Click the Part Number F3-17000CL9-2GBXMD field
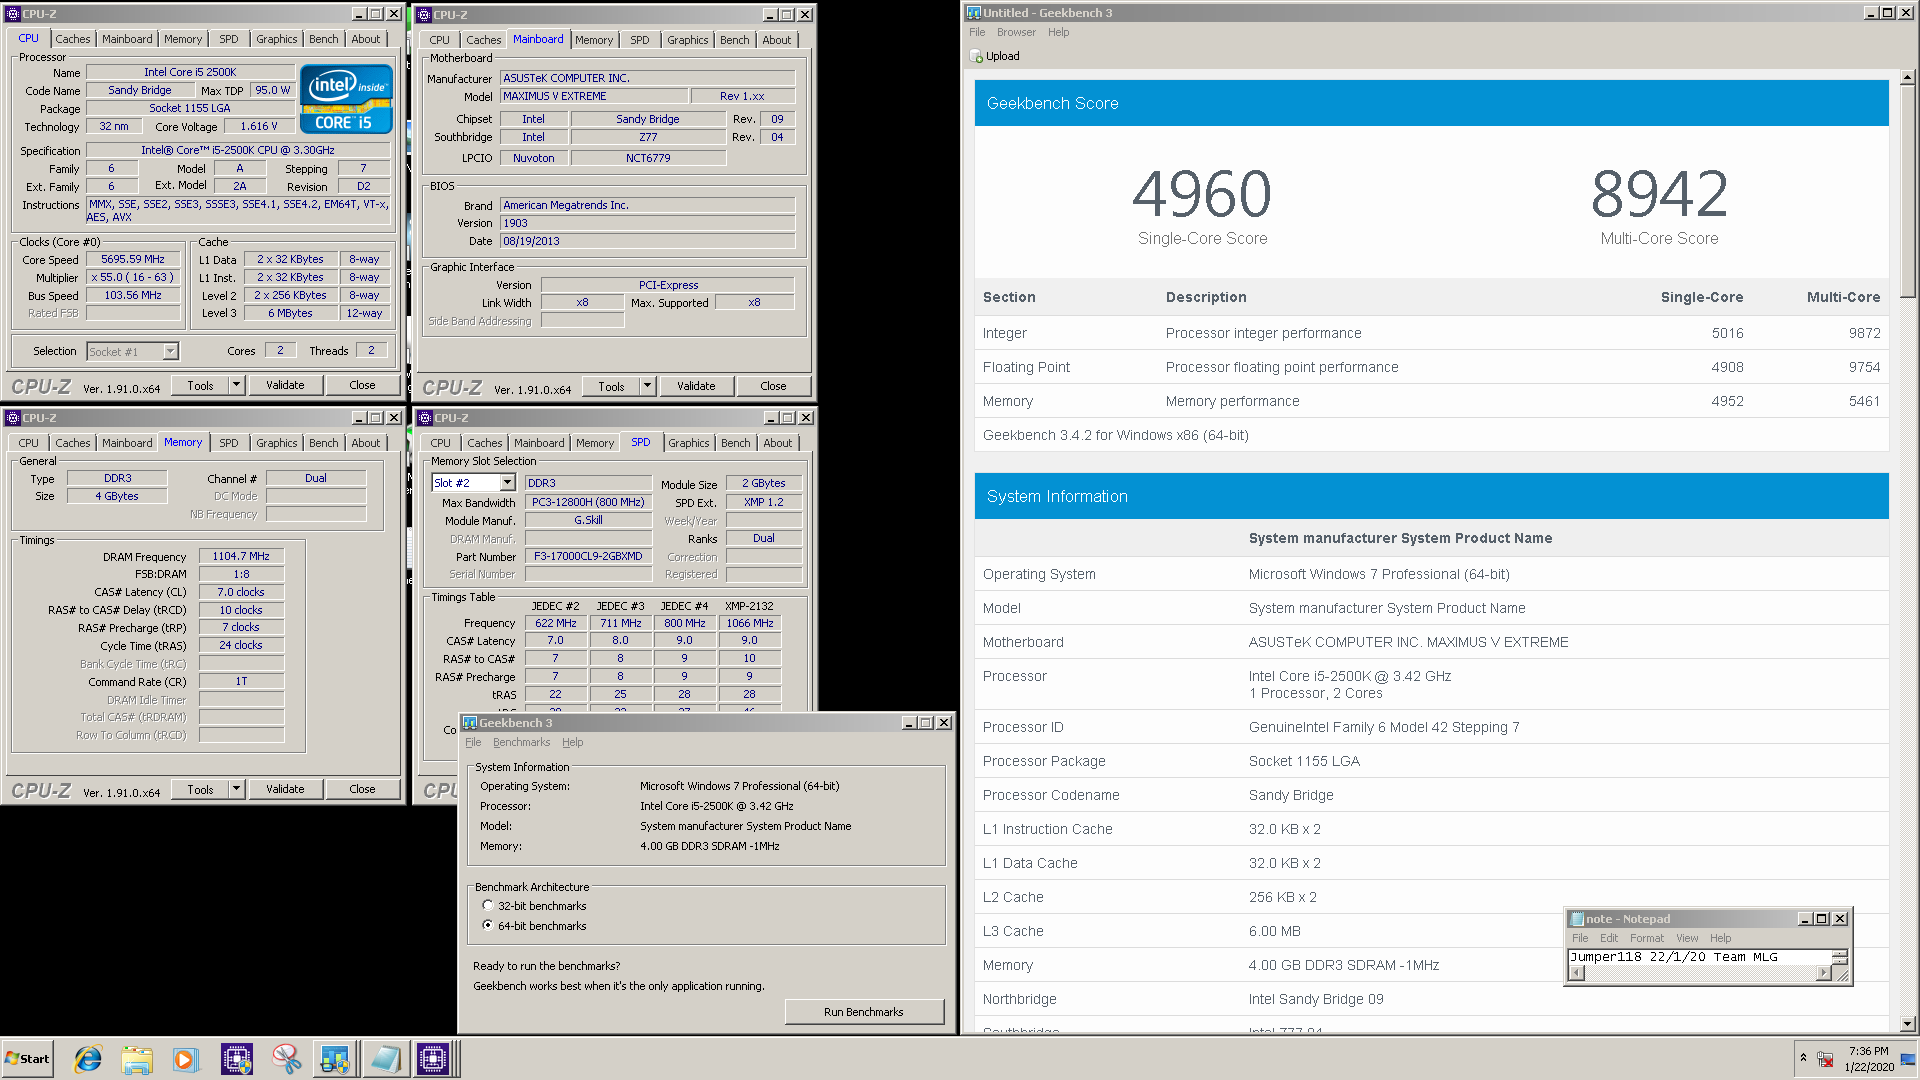The height and width of the screenshot is (1080, 1920). (588, 557)
